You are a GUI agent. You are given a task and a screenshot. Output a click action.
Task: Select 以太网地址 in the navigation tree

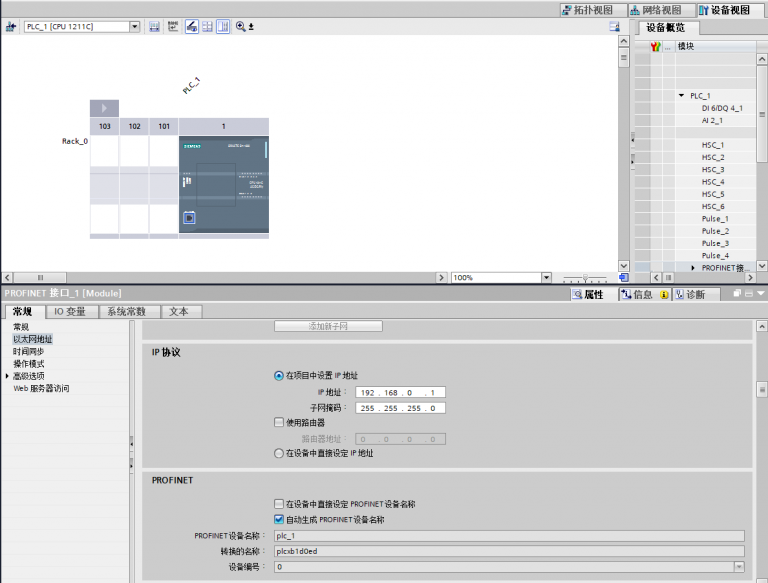(33, 339)
